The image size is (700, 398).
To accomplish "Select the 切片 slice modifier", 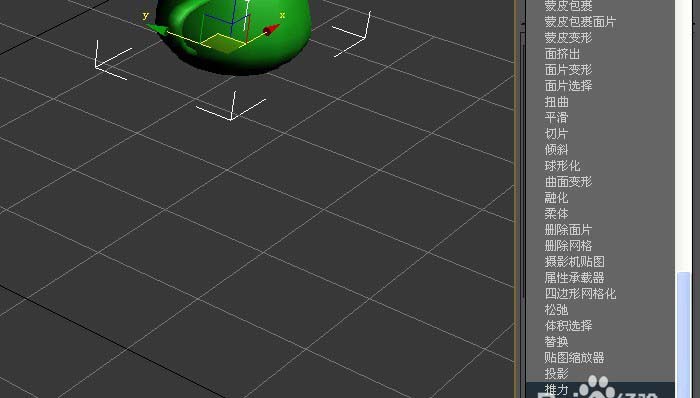I will [x=557, y=134].
